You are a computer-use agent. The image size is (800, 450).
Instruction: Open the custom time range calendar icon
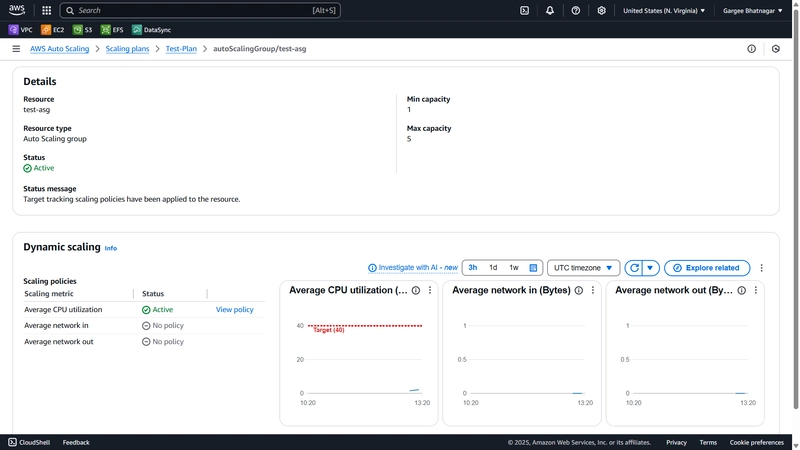pyautogui.click(x=533, y=268)
